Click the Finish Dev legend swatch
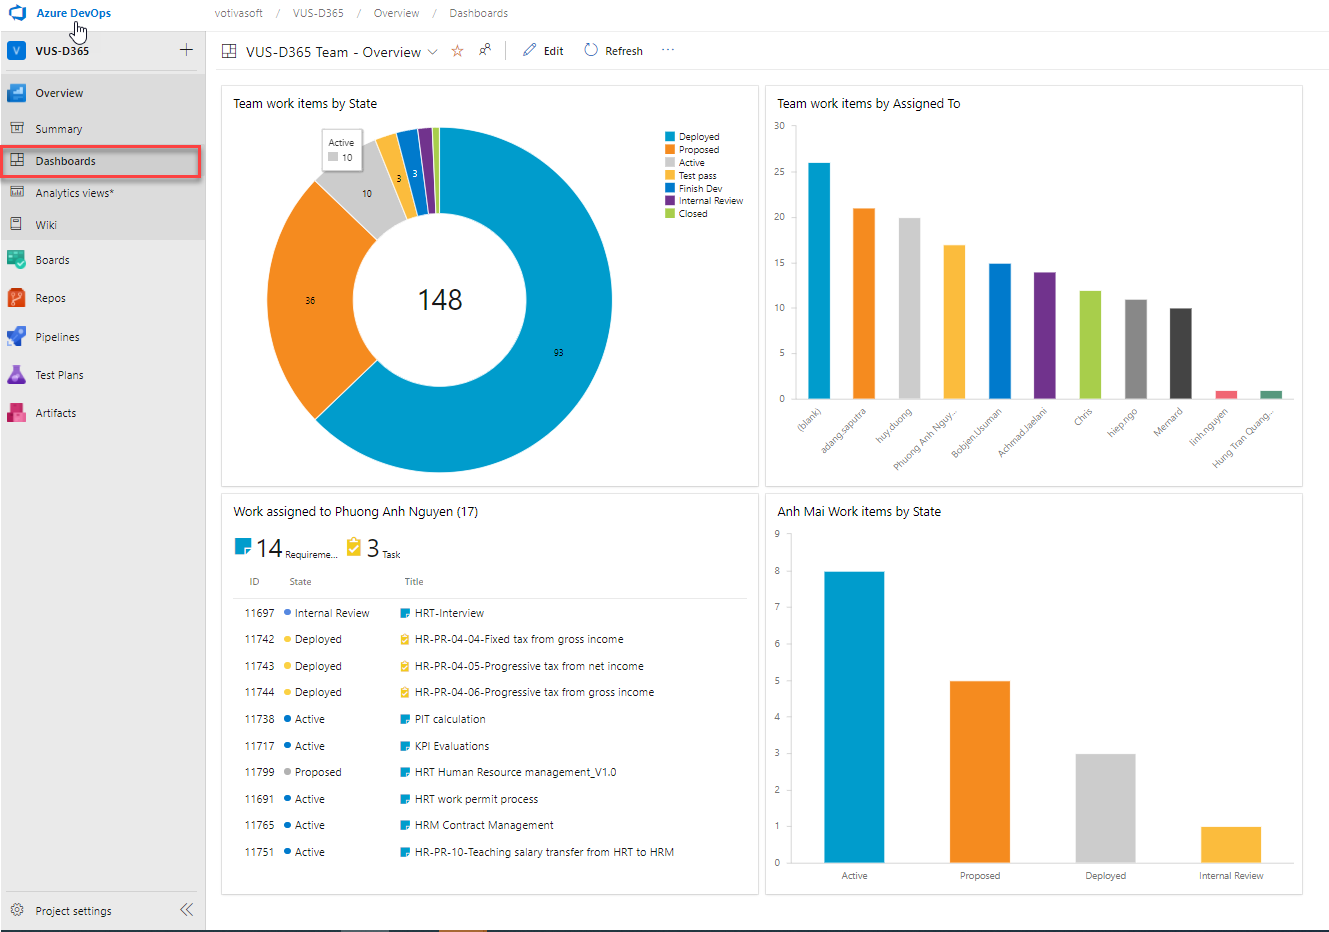 [x=670, y=188]
